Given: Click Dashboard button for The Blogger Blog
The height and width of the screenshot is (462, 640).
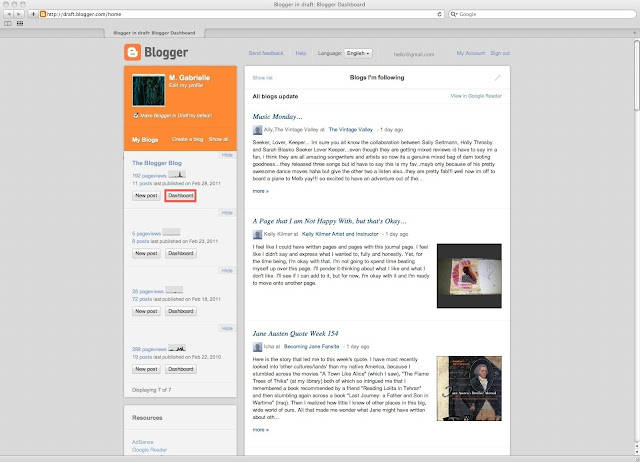Looking at the screenshot, I should 180,195.
